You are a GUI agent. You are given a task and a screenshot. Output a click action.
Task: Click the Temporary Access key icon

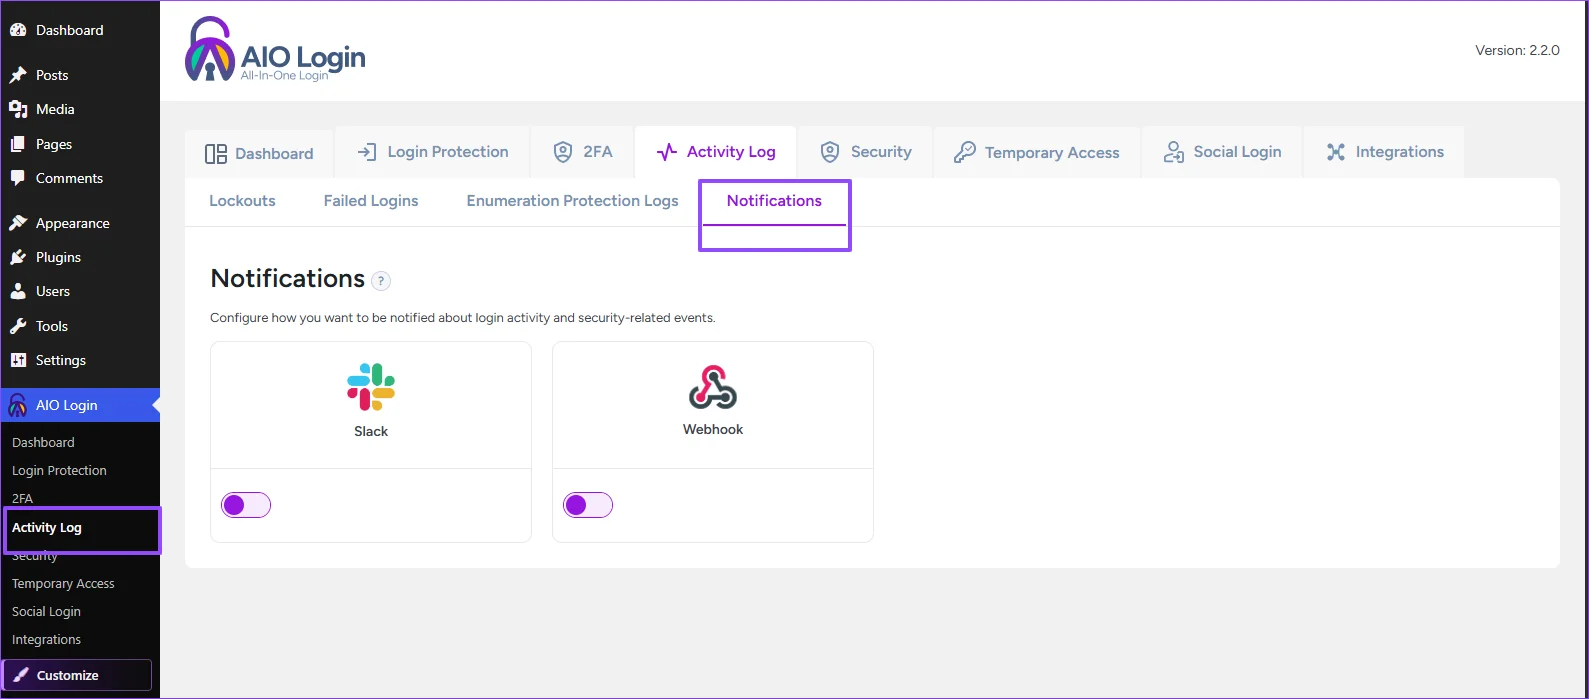pyautogui.click(x=964, y=152)
